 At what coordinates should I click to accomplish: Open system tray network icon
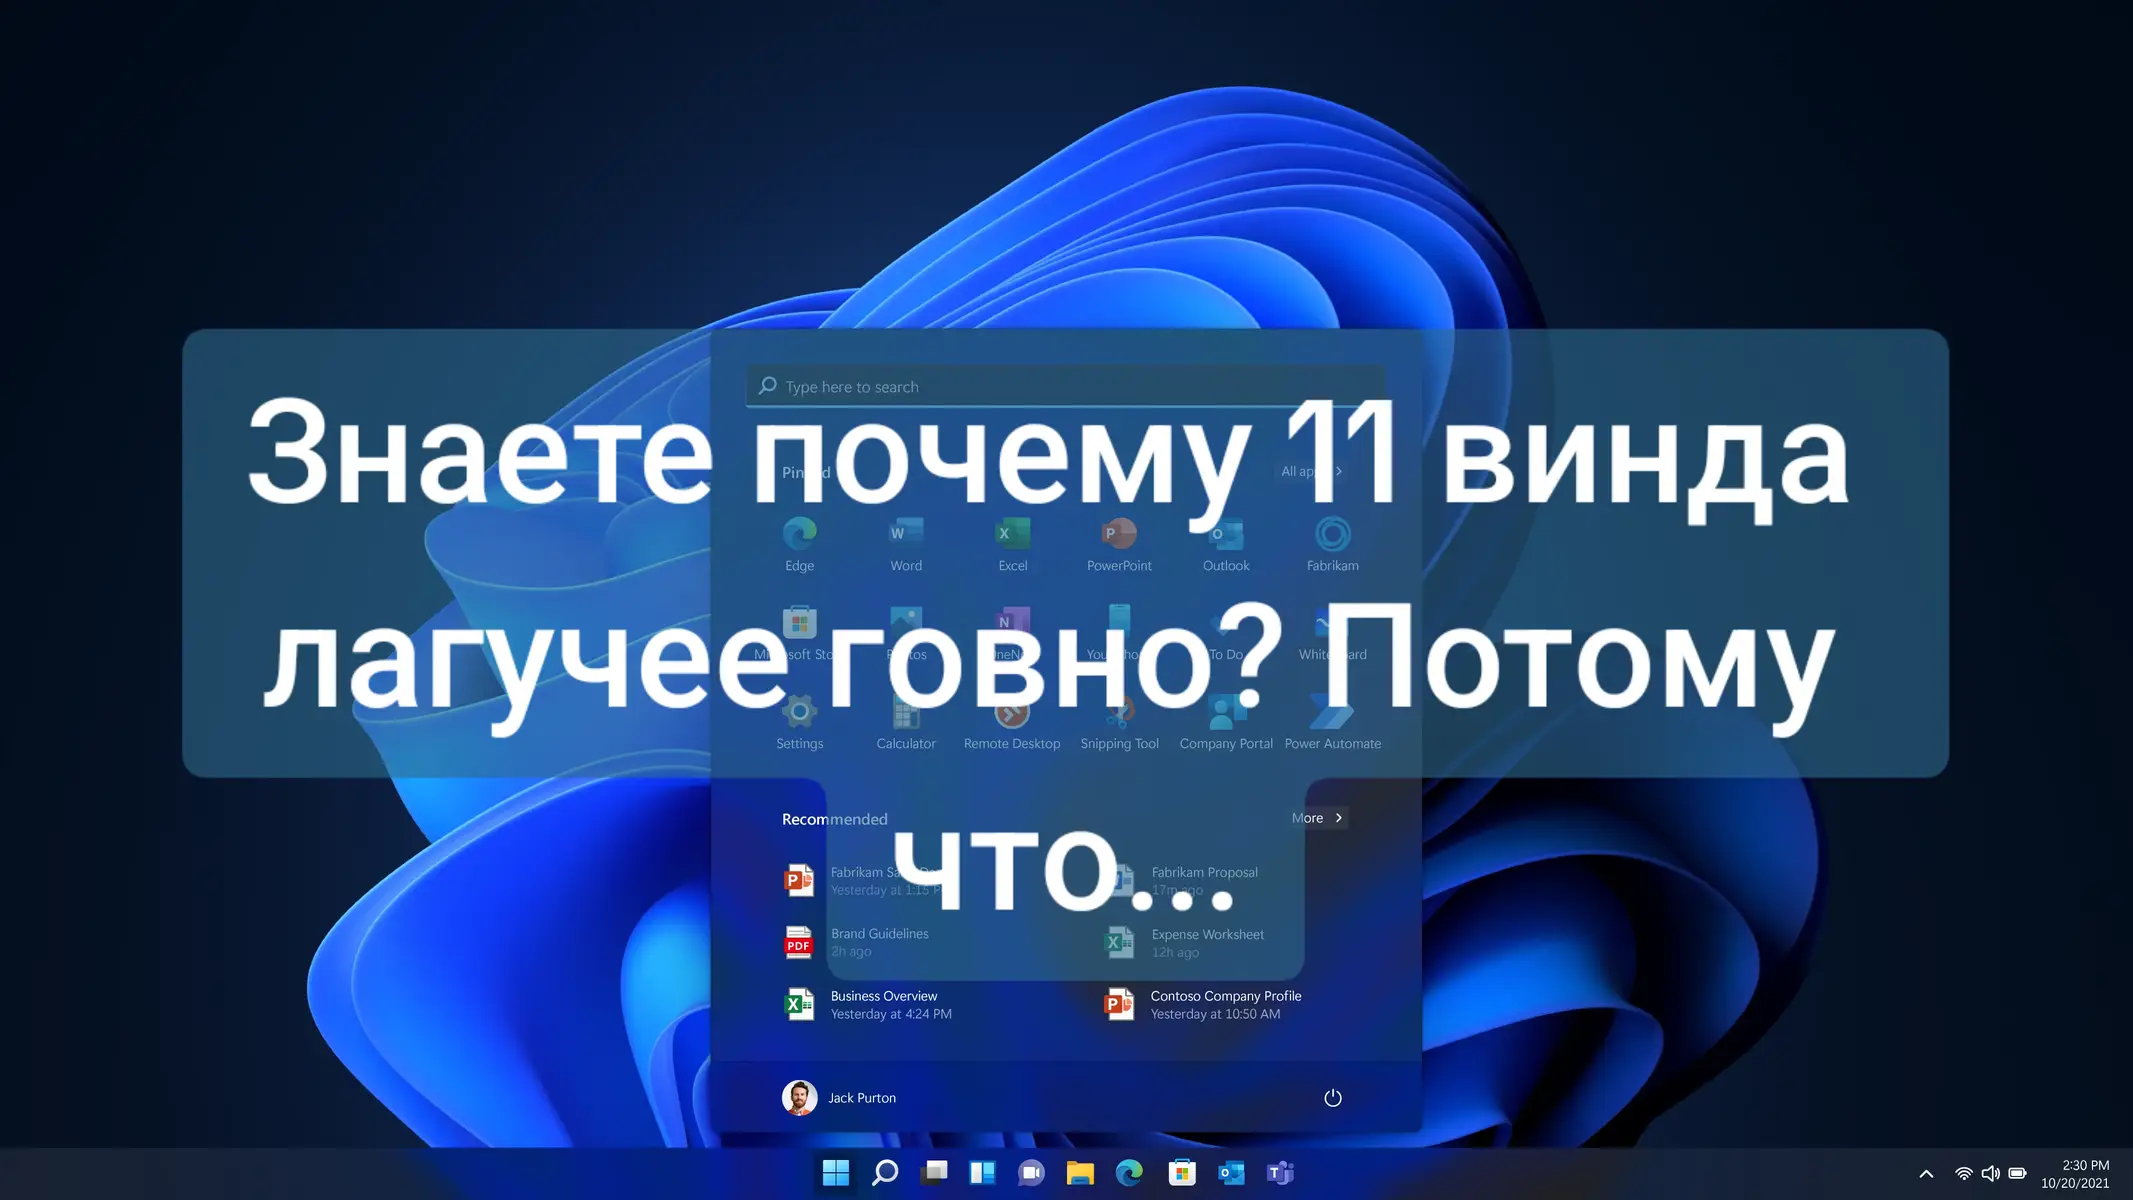(1963, 1172)
